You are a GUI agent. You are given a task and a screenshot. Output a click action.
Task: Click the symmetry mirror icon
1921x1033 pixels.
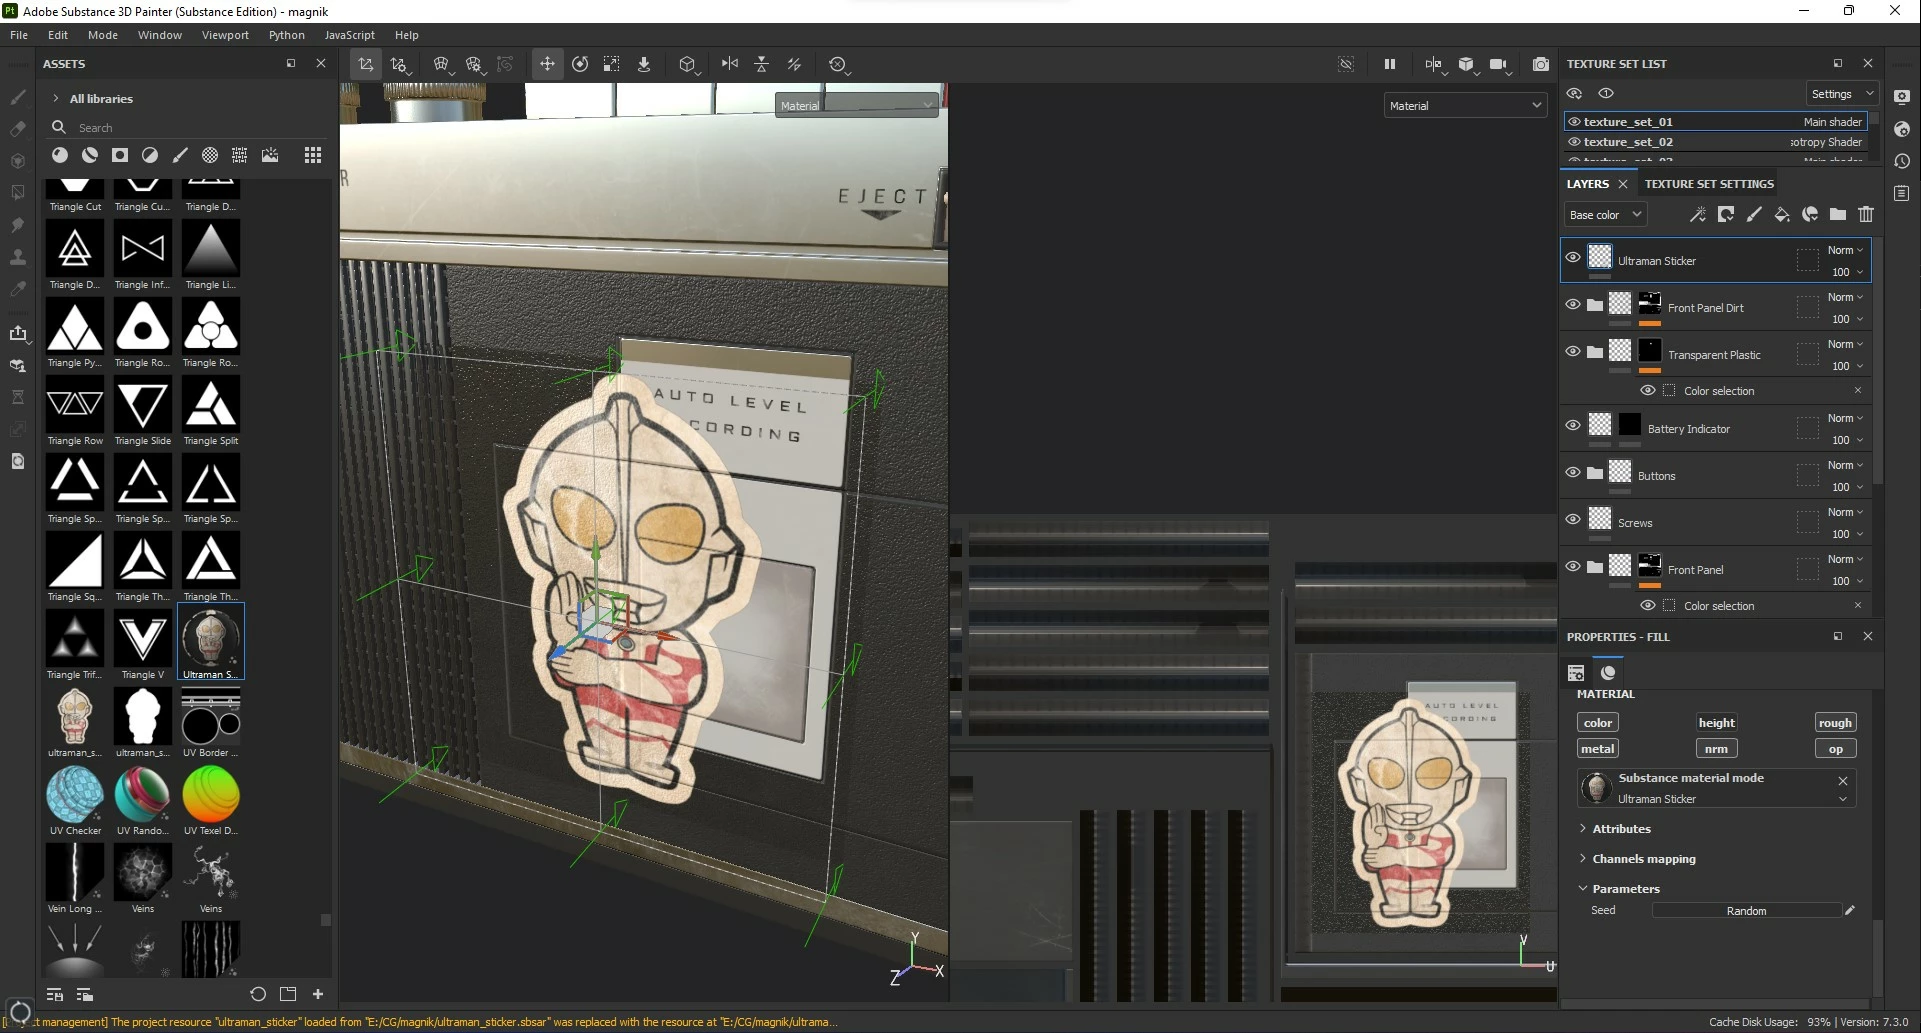click(730, 64)
